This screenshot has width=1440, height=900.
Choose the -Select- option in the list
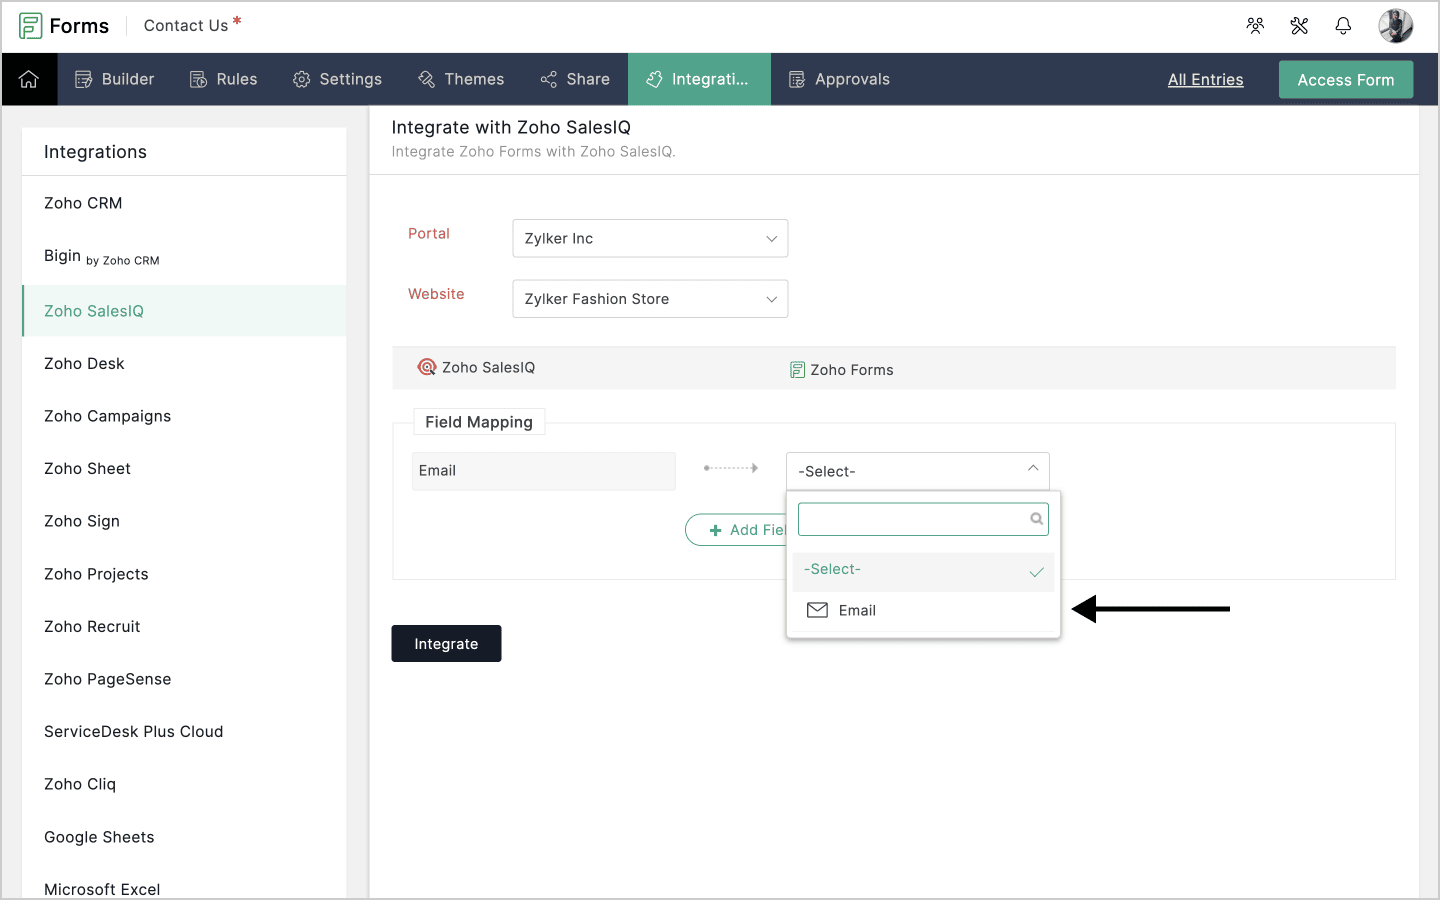[923, 570]
